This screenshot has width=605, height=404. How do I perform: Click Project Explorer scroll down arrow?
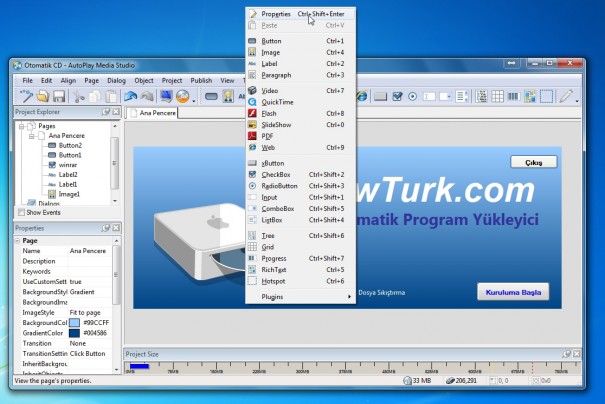pos(115,201)
